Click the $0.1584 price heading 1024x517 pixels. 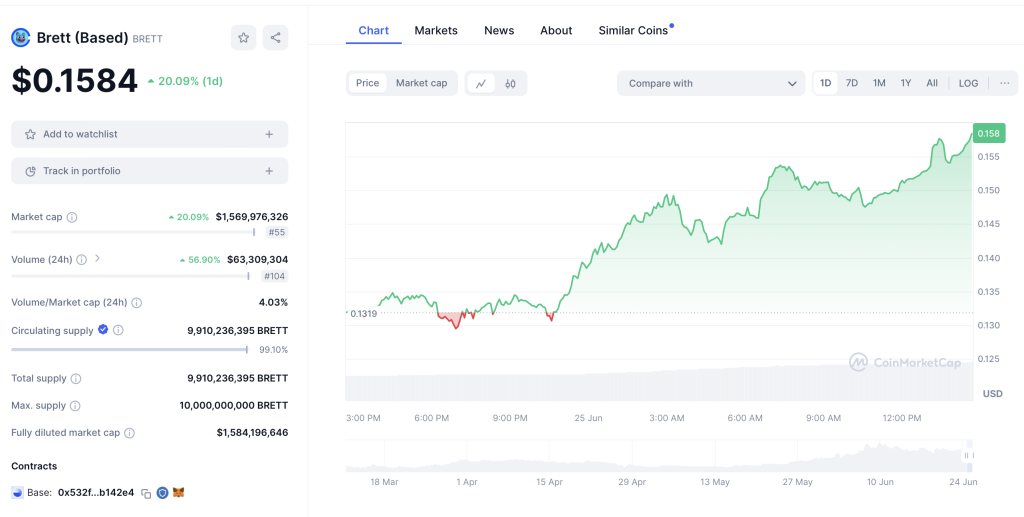click(x=74, y=81)
